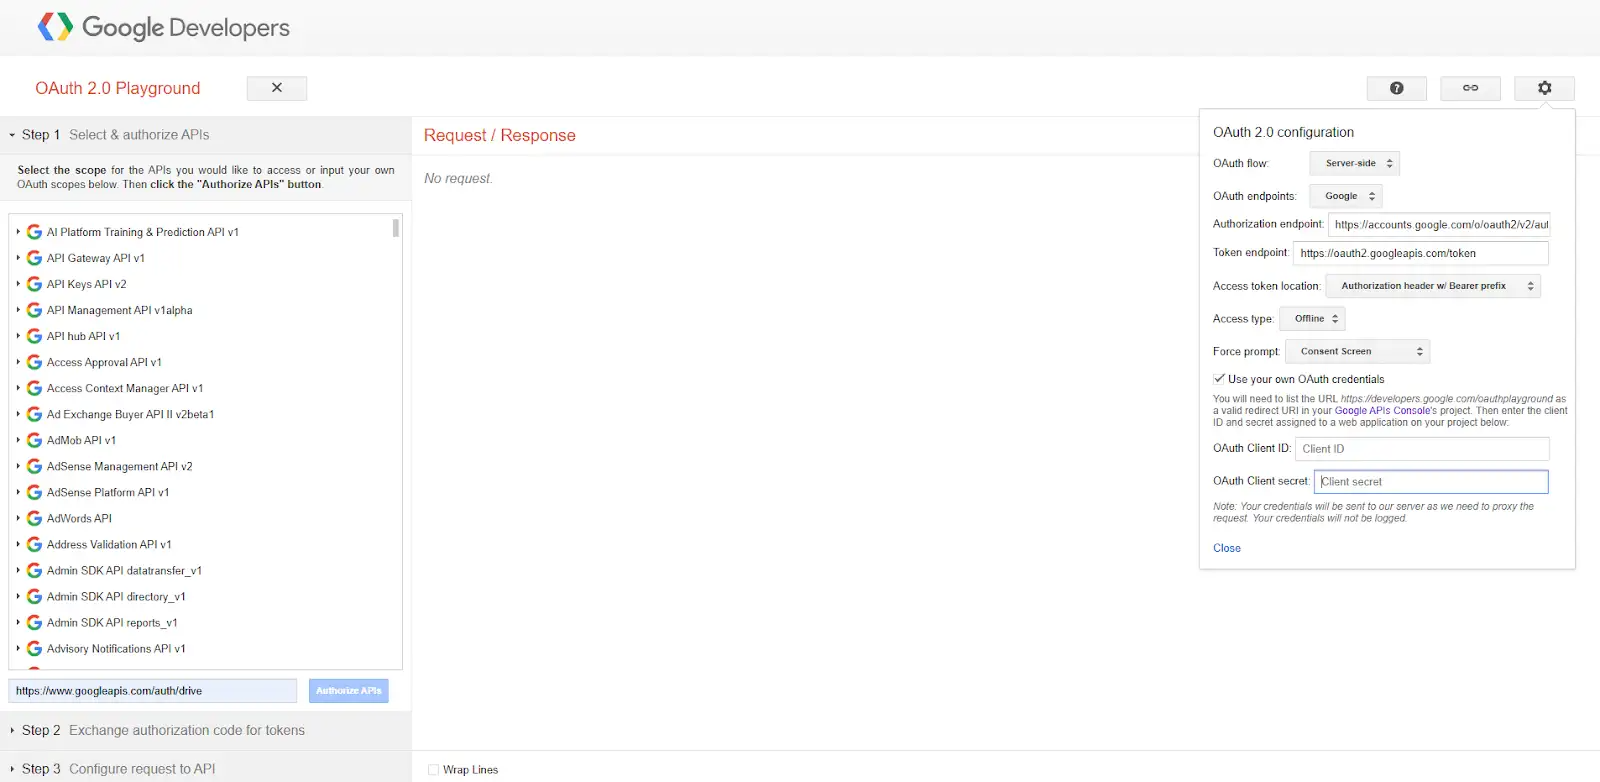Click Google icon for AdWords API
The width and height of the screenshot is (1600, 782).
click(34, 518)
